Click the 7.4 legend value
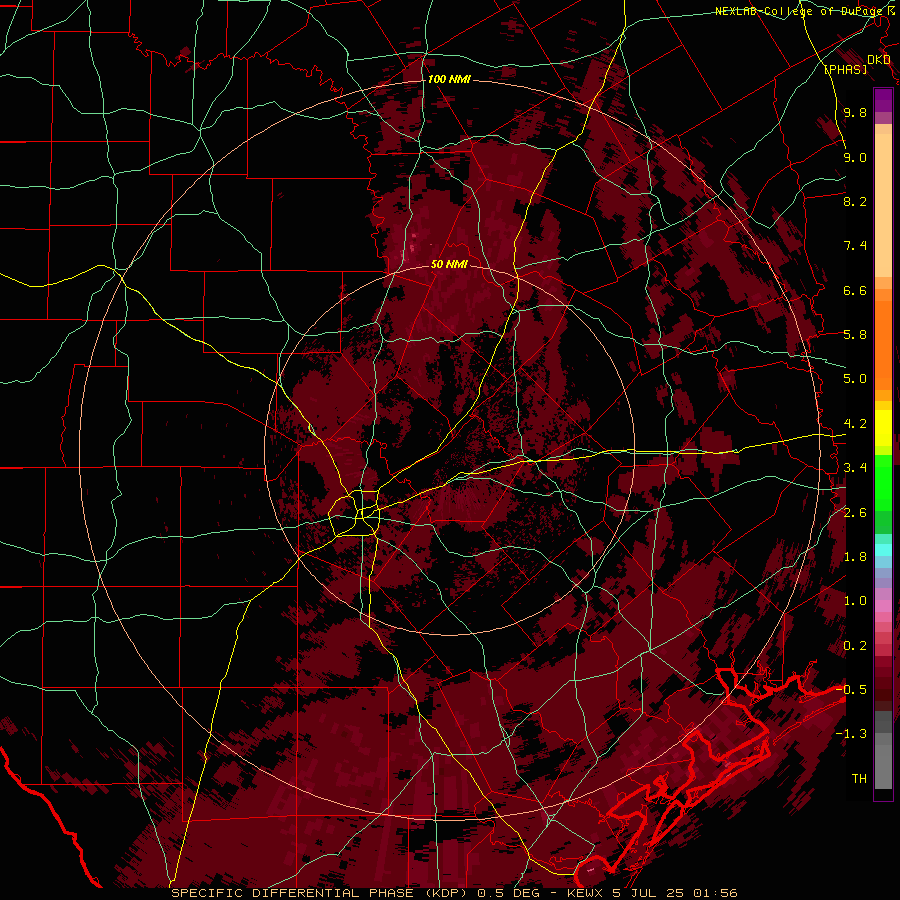900x900 pixels. pyautogui.click(x=855, y=246)
